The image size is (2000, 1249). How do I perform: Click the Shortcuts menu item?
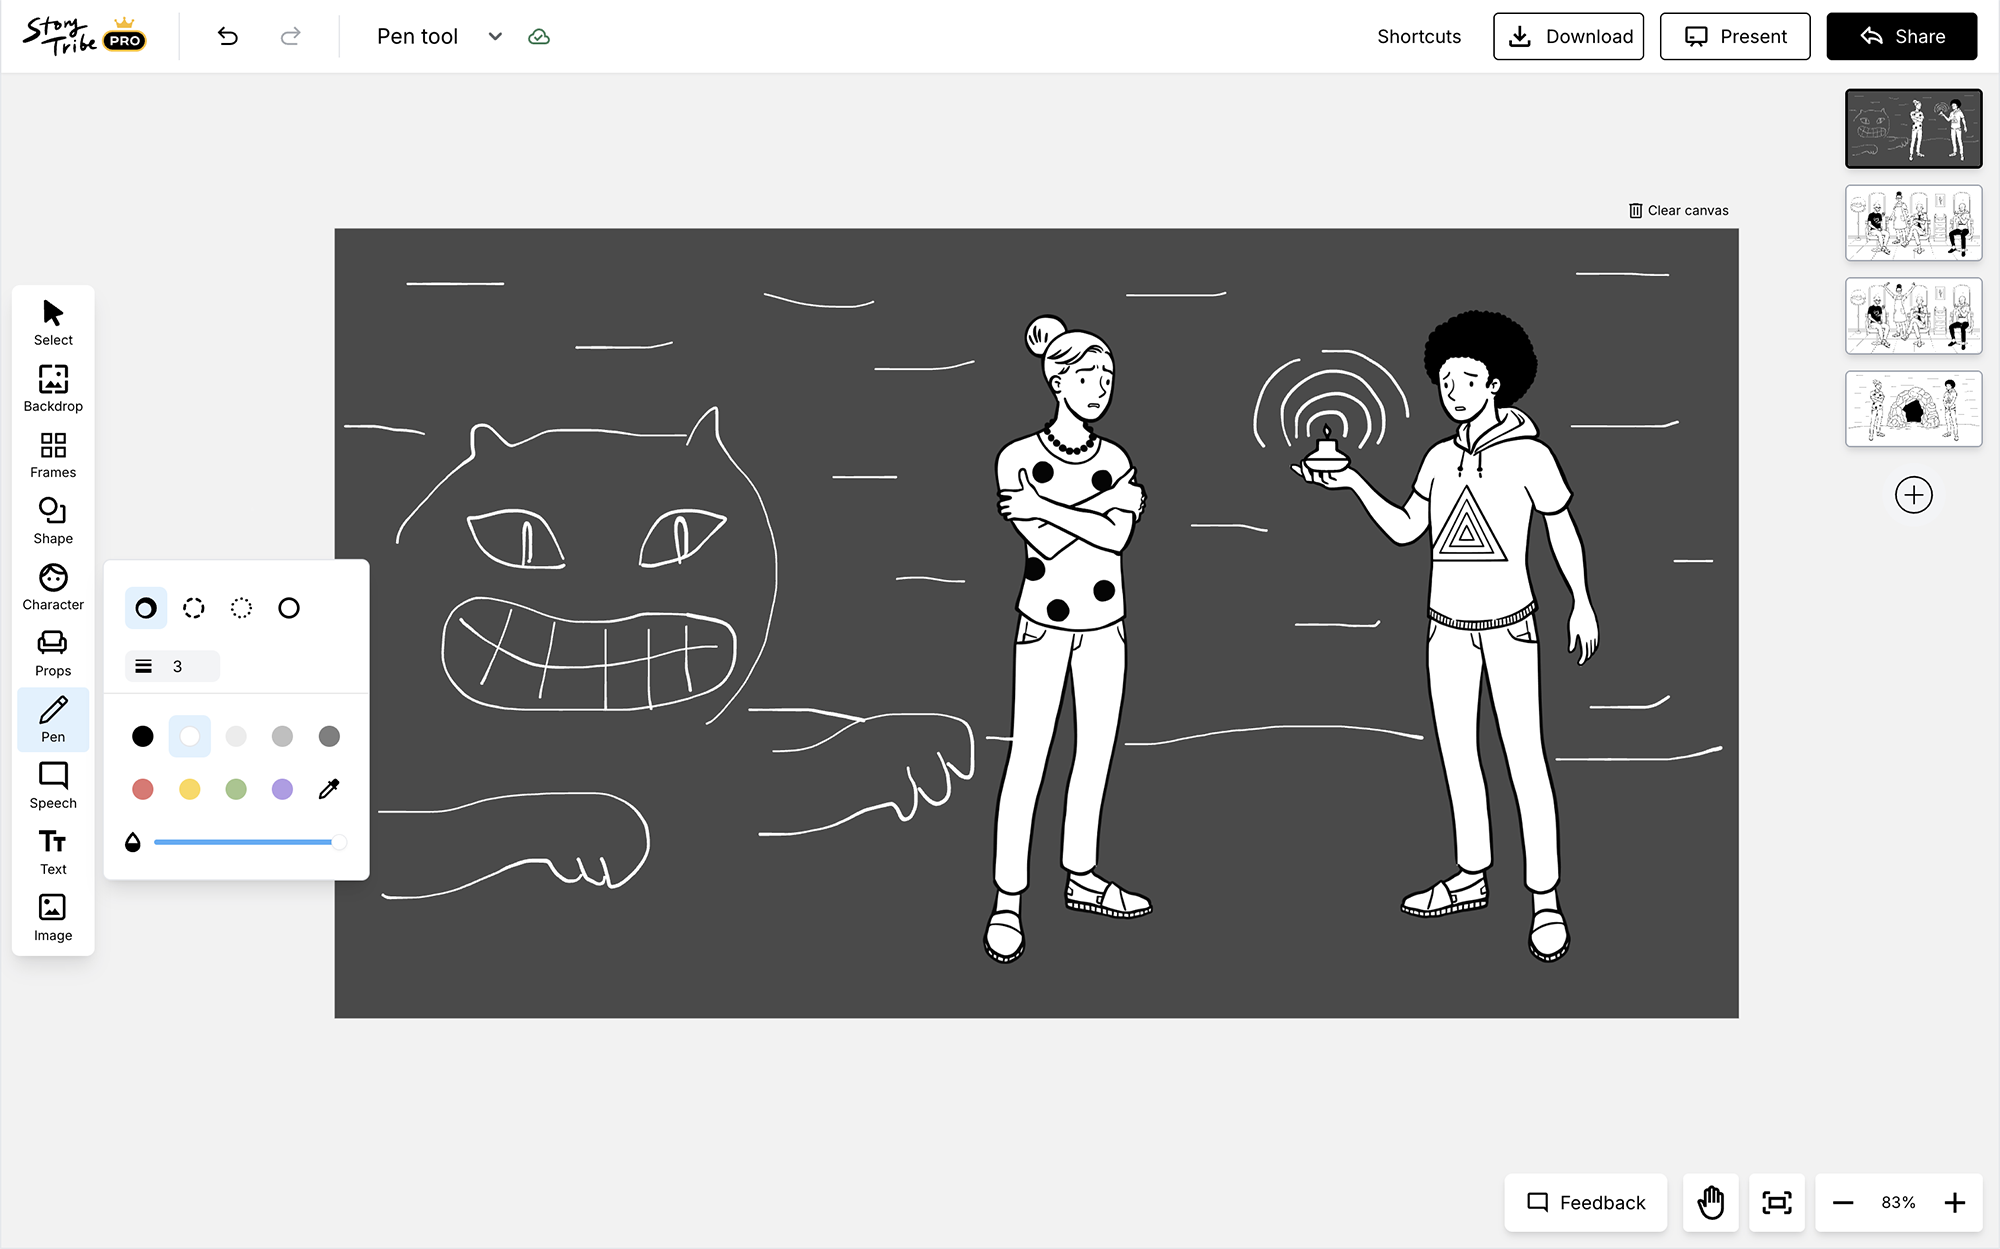coord(1418,37)
